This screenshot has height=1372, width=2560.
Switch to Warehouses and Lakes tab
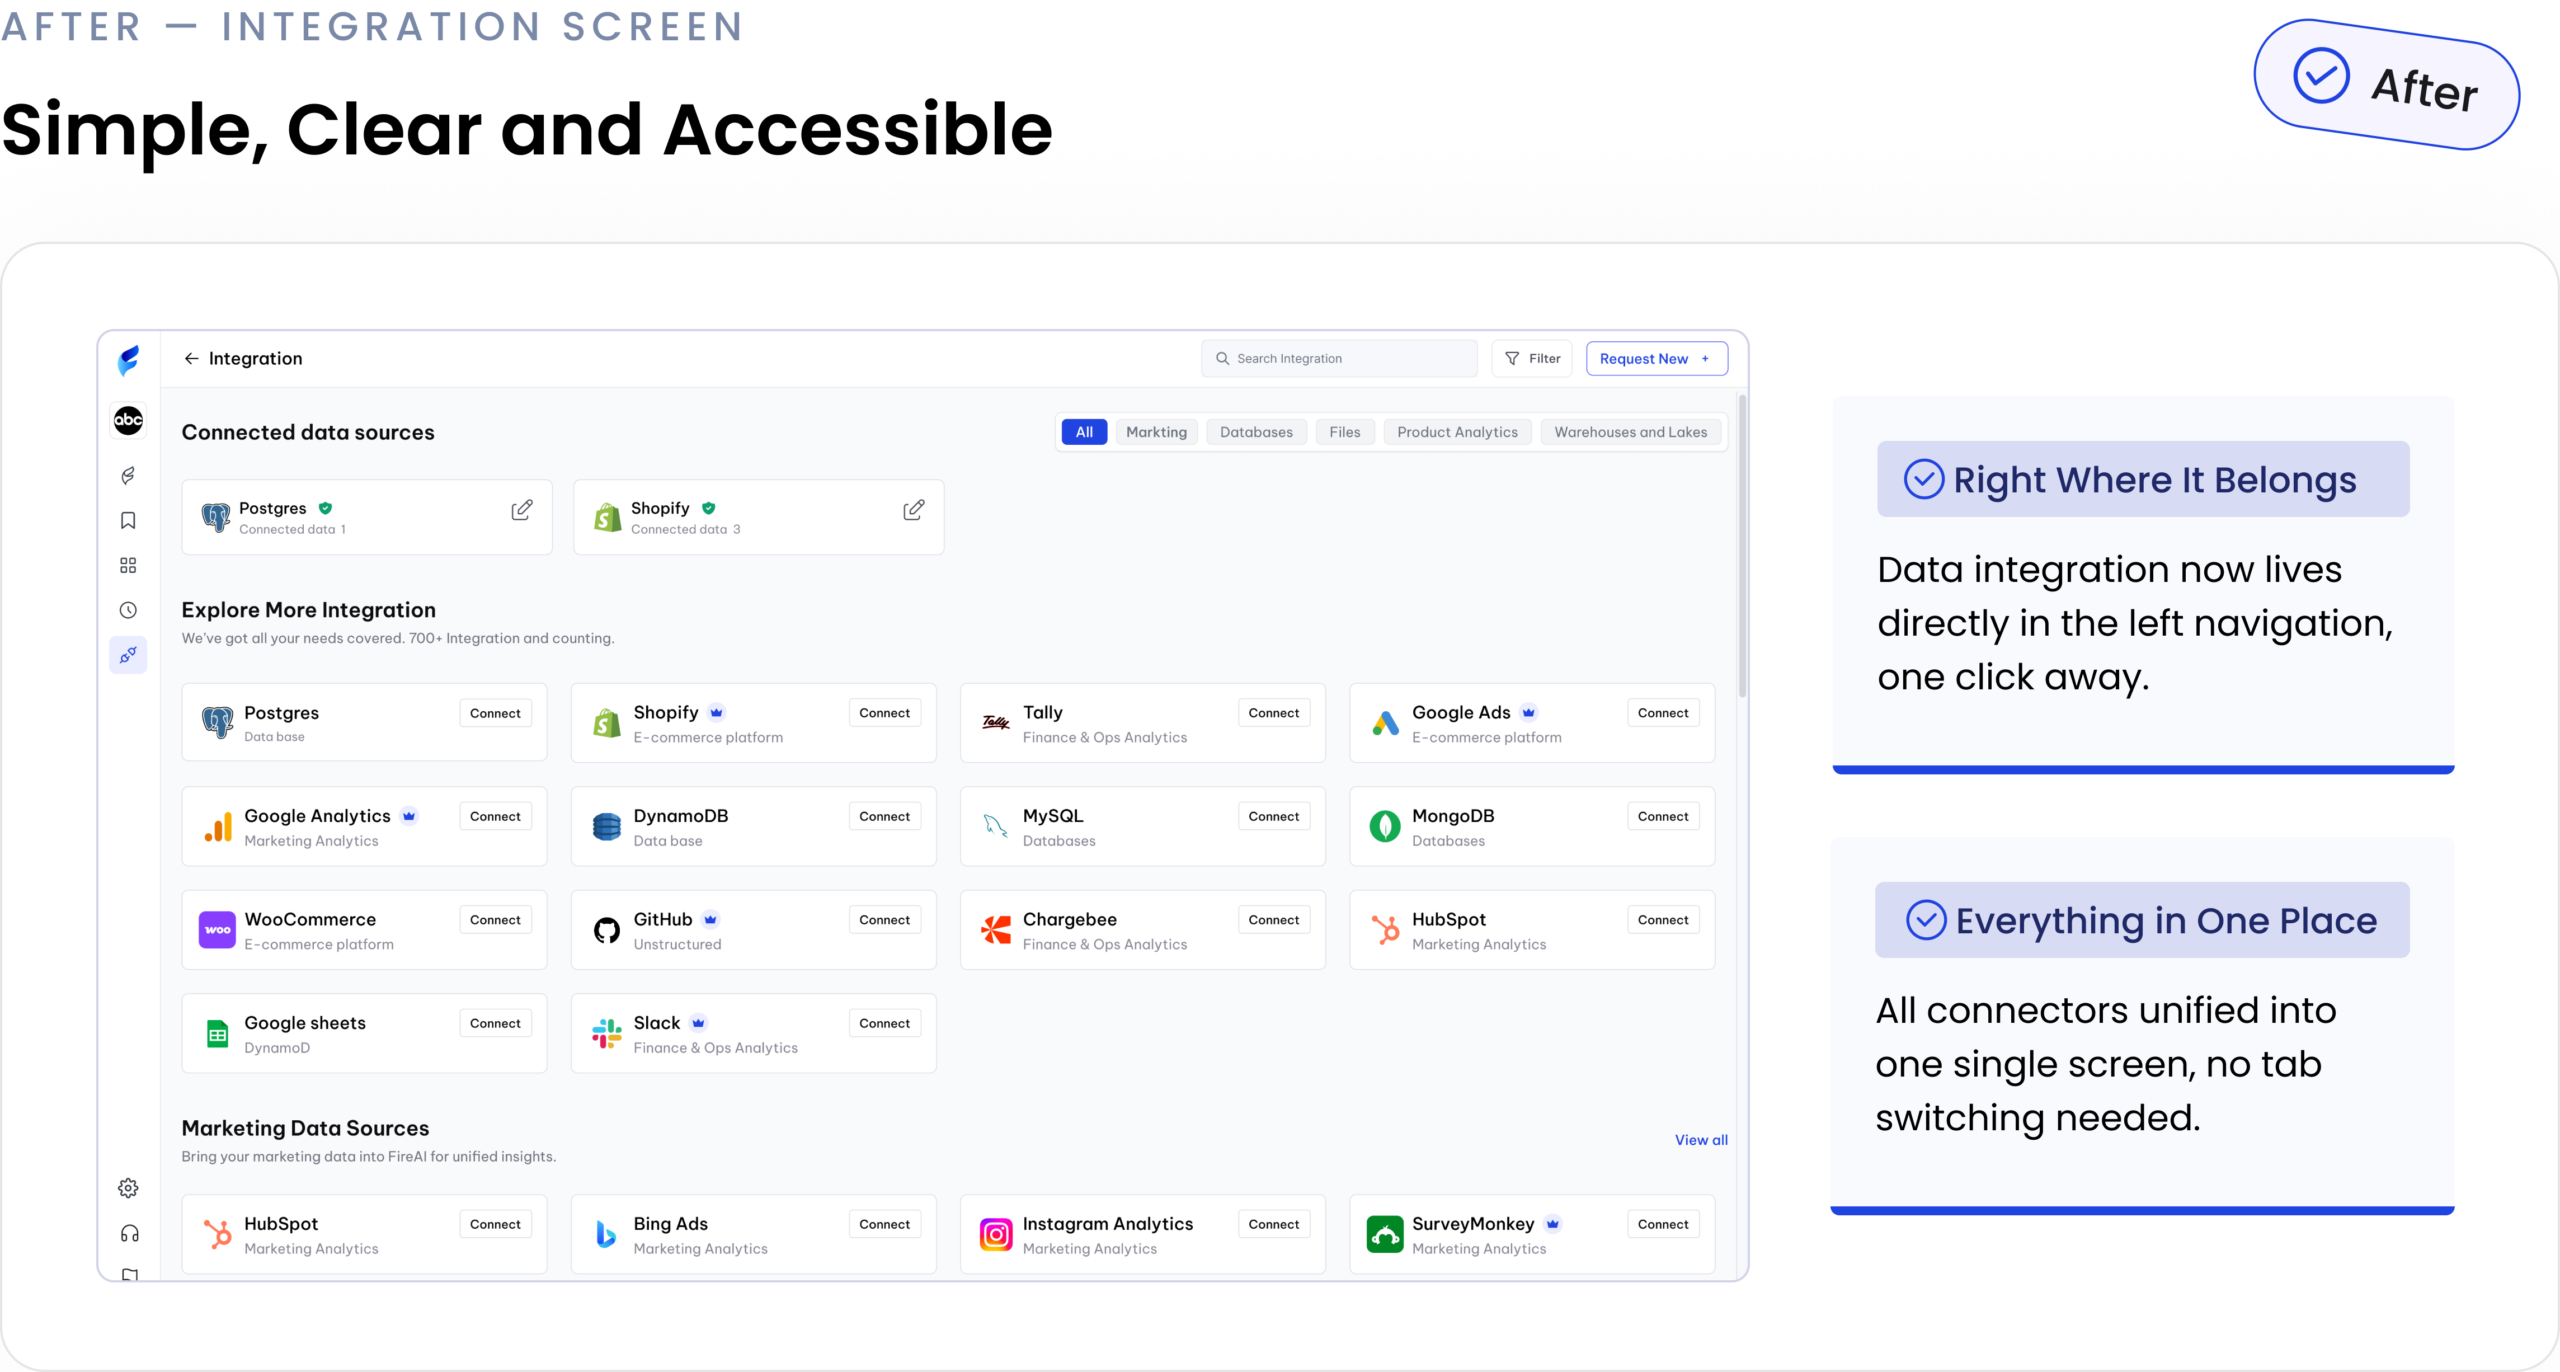tap(1630, 432)
